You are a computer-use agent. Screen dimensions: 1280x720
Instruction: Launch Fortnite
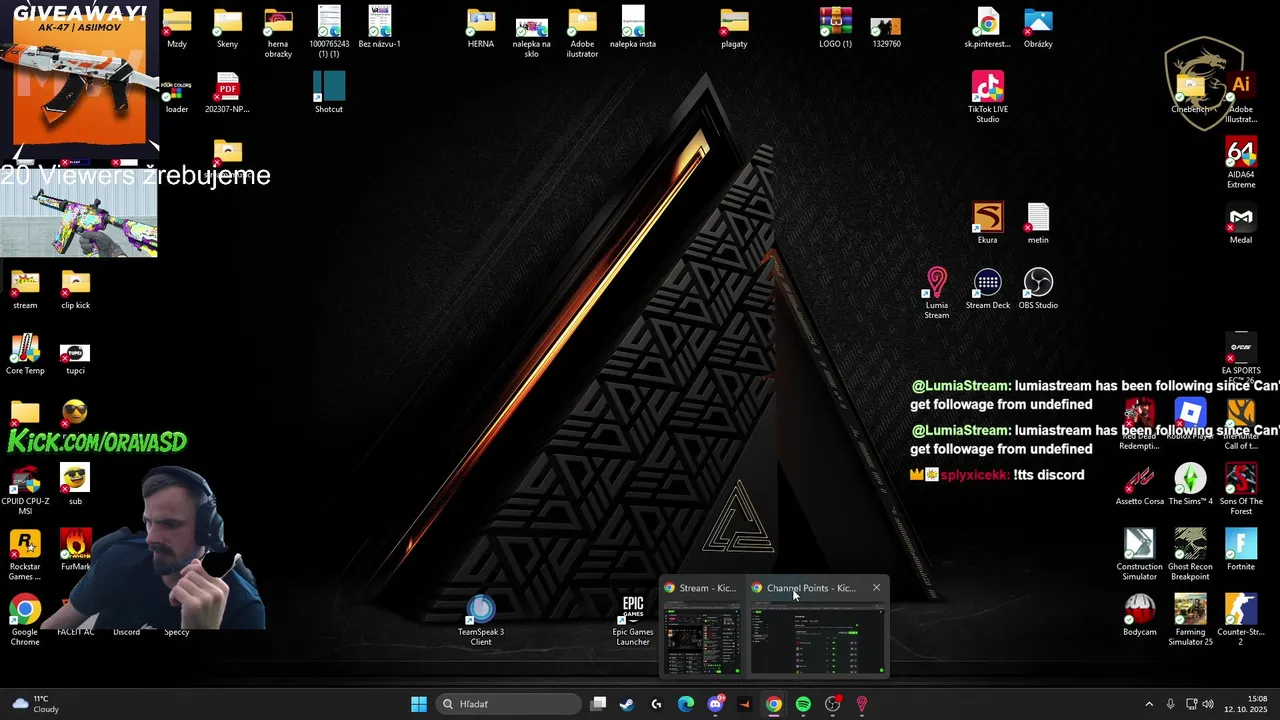(1241, 550)
